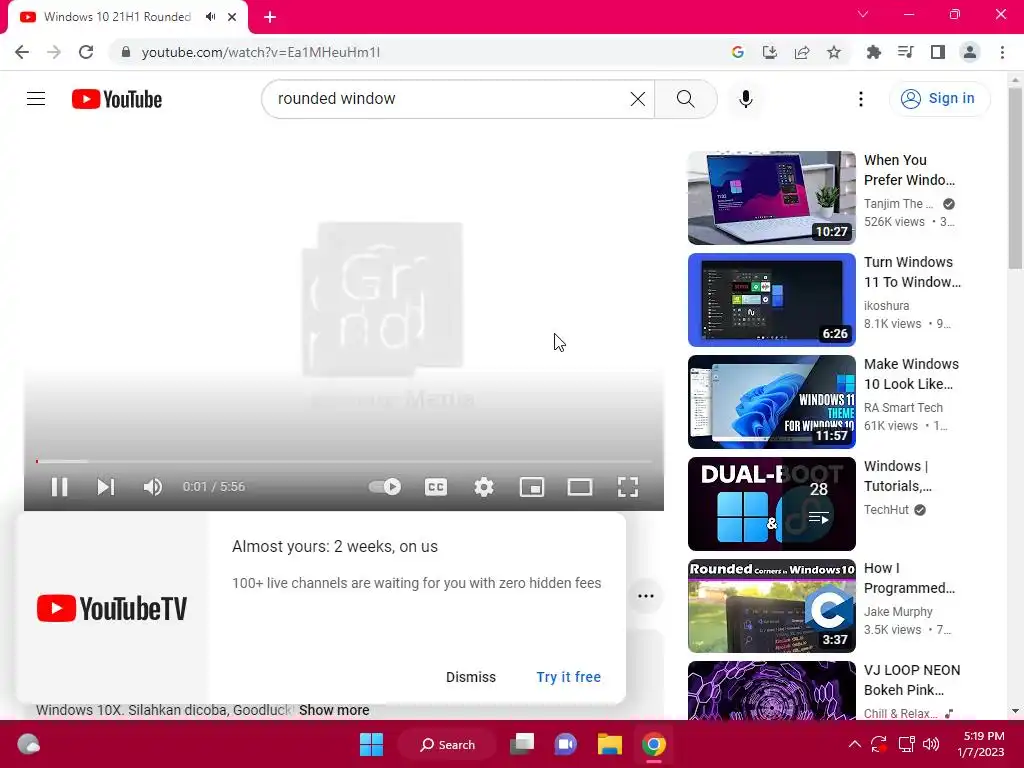The width and height of the screenshot is (1024, 768).
Task: Open Turn Windows 11 To Windows video title
Action: point(912,272)
